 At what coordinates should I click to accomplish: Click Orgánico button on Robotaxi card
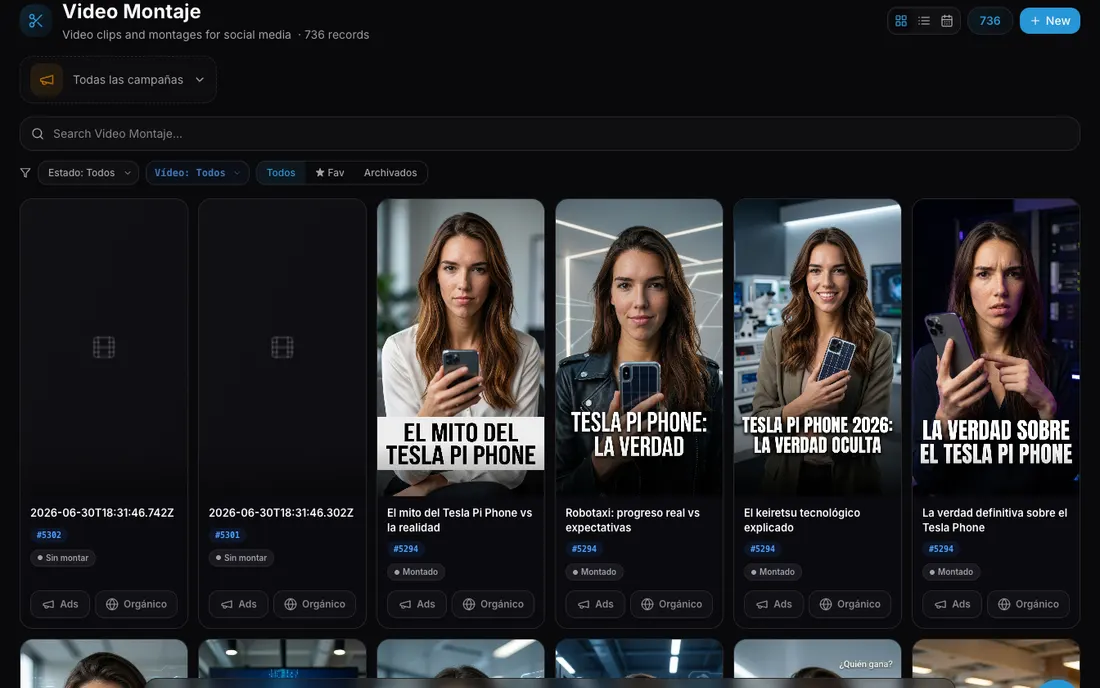point(671,604)
